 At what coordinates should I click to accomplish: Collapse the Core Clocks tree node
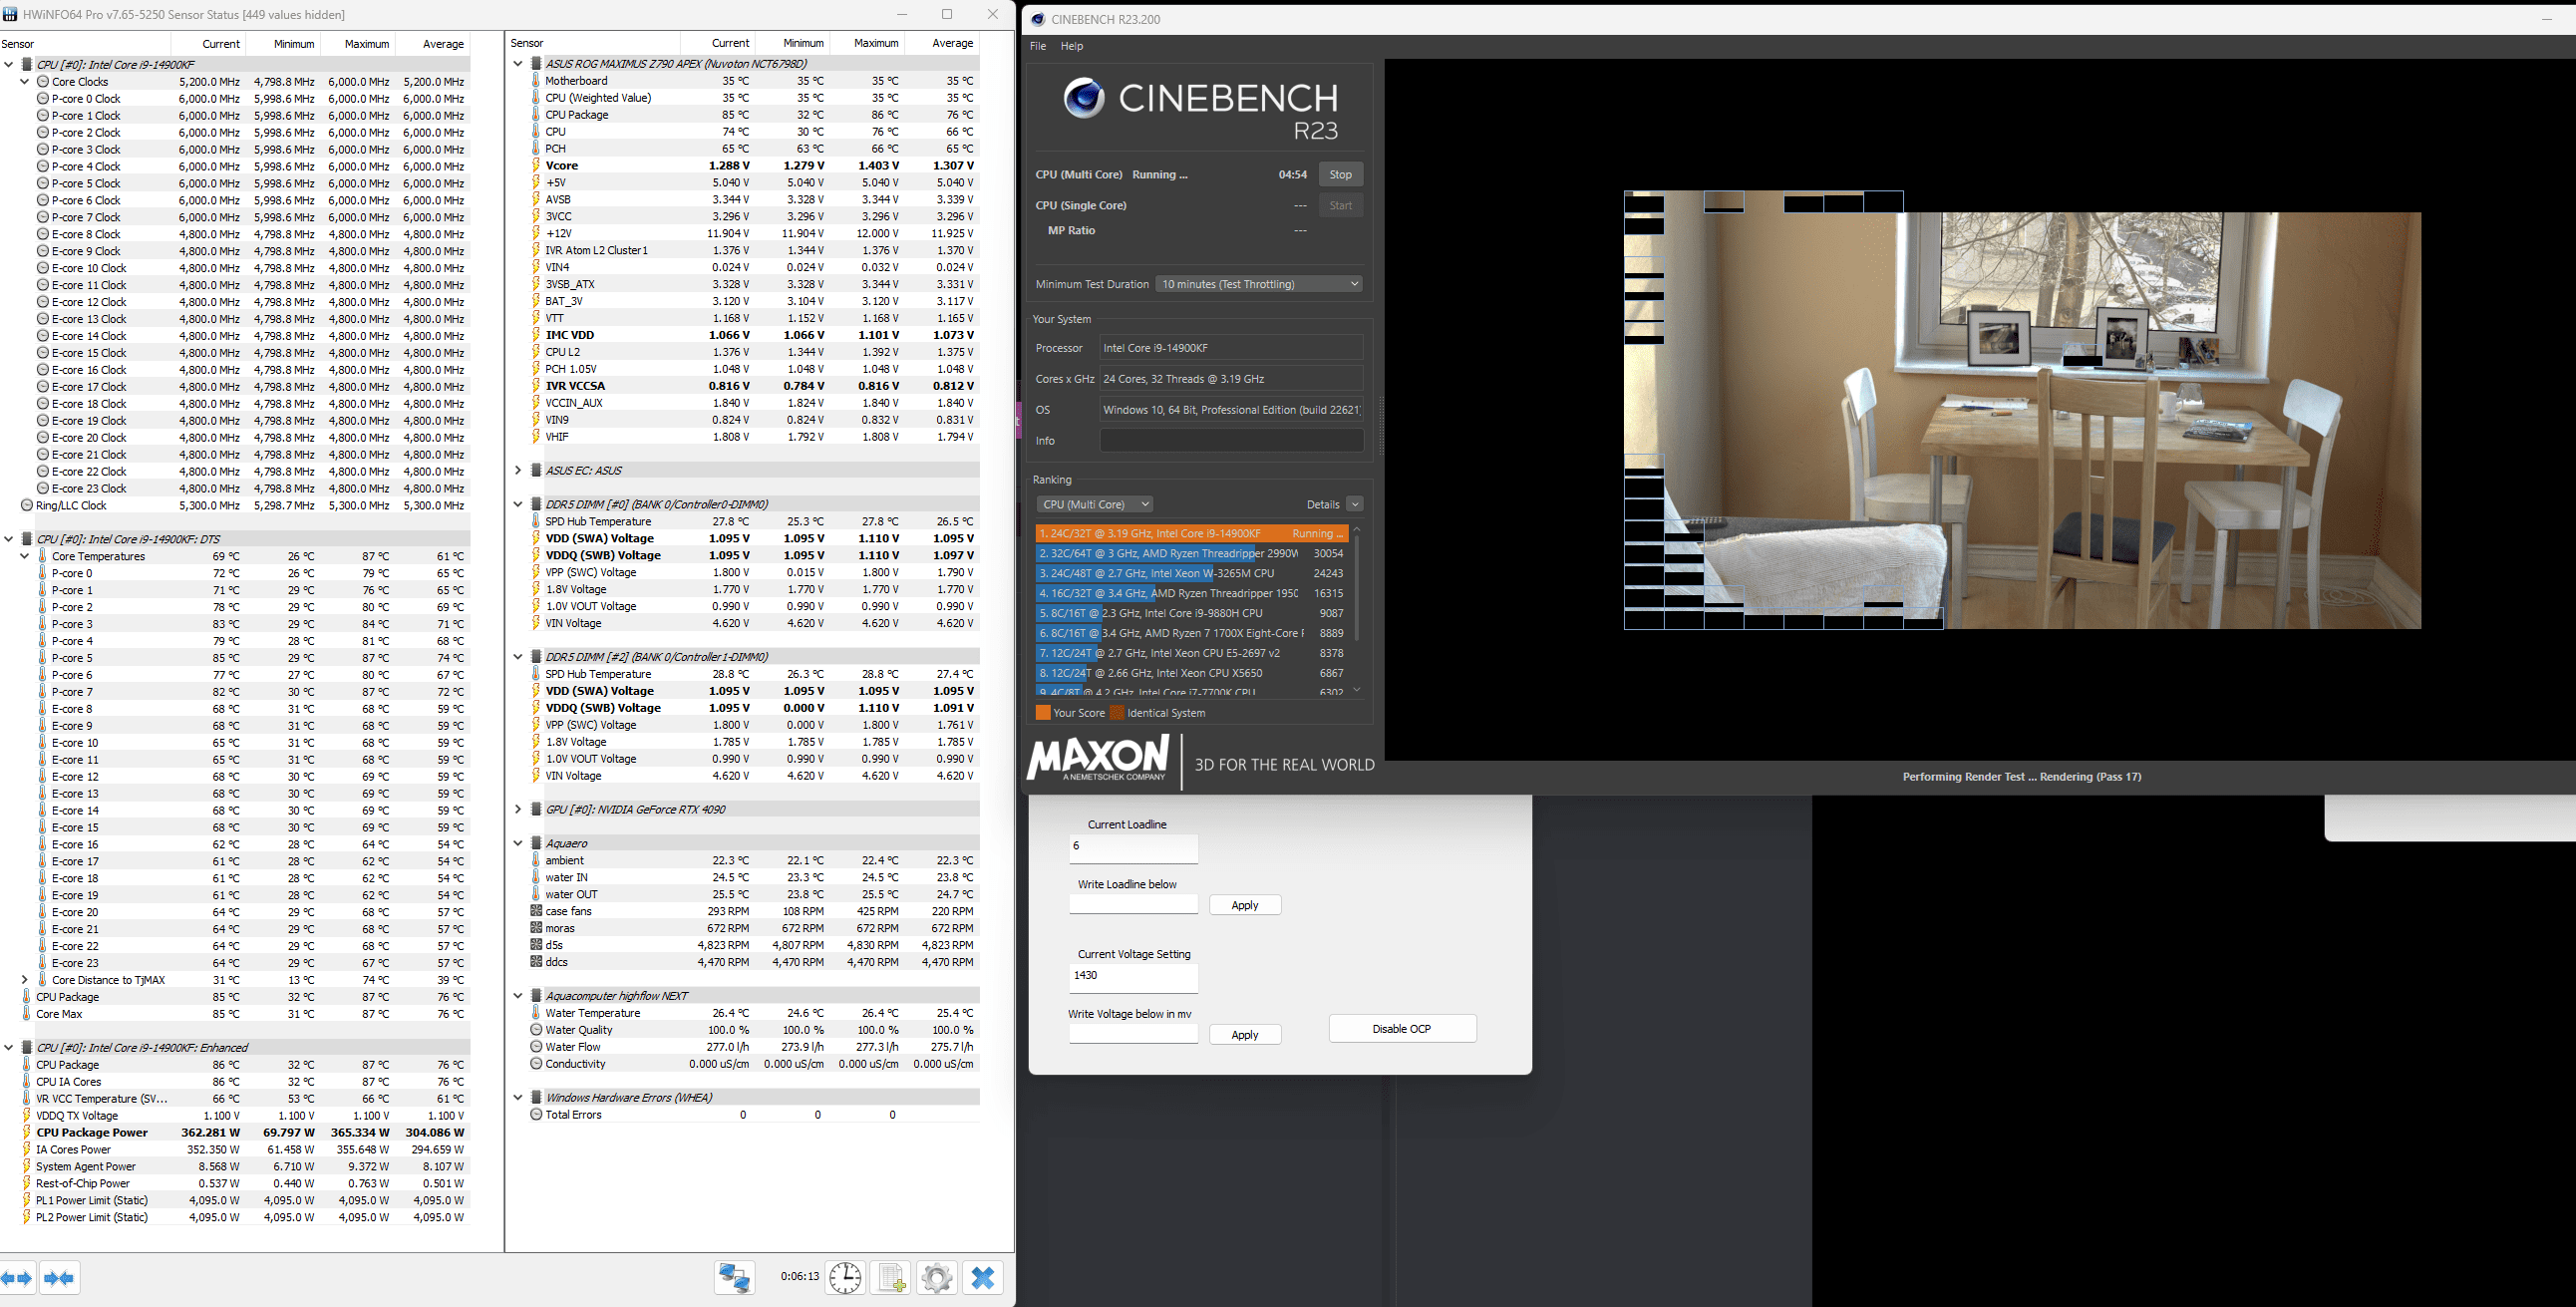(25, 82)
